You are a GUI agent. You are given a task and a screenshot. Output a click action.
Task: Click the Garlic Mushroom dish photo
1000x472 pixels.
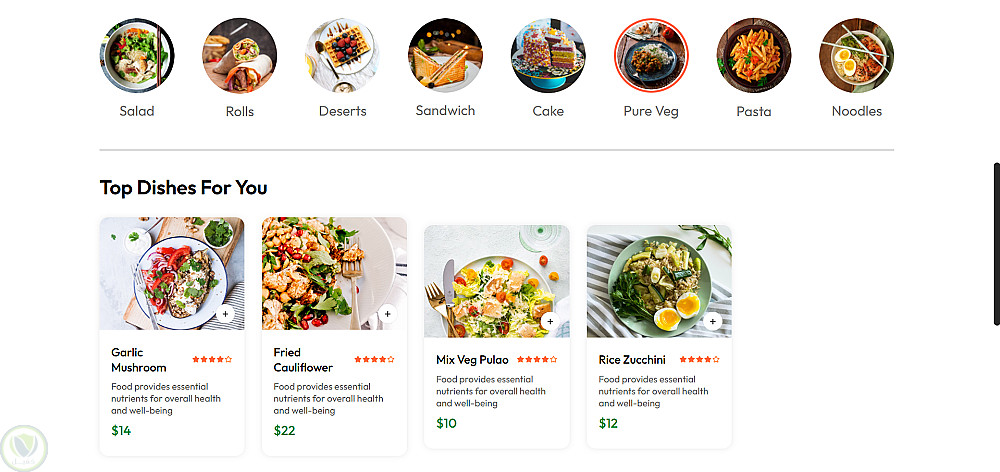170,270
